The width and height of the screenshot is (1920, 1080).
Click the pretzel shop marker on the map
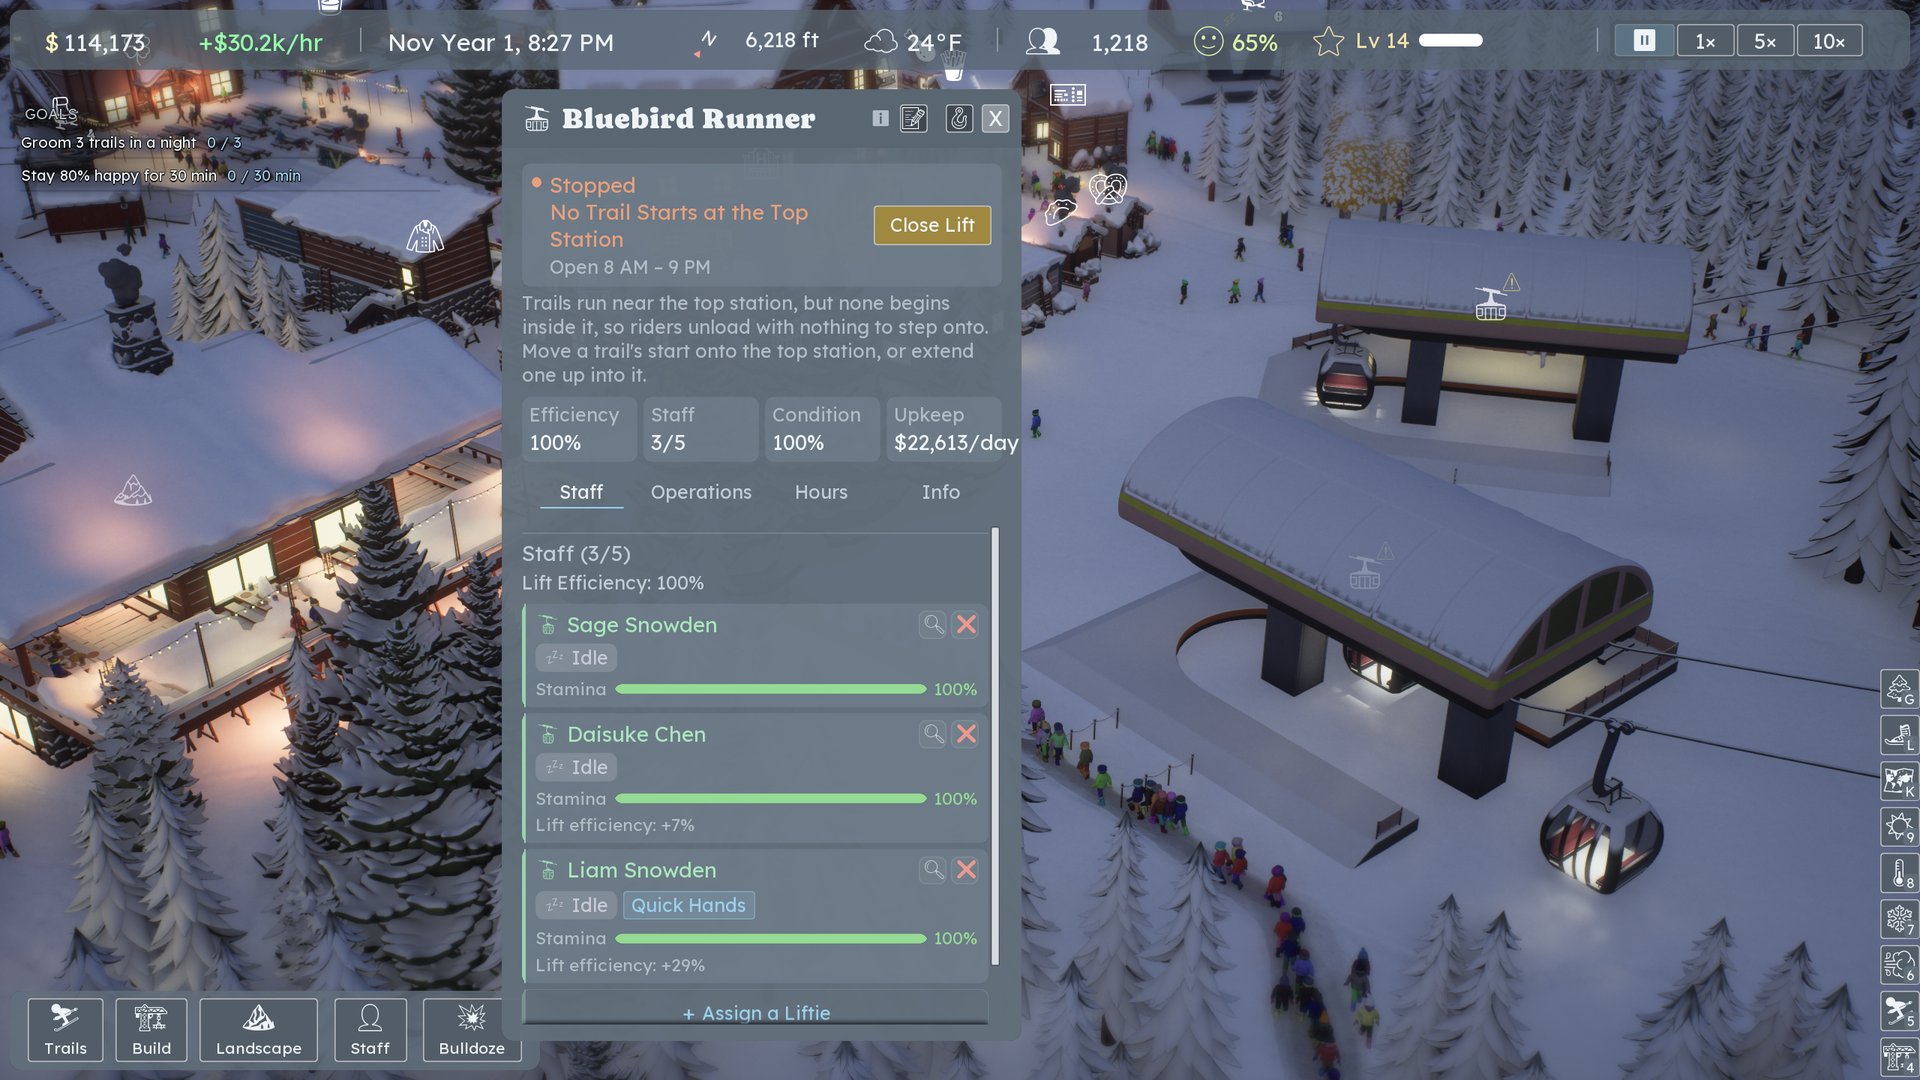pyautogui.click(x=1108, y=188)
